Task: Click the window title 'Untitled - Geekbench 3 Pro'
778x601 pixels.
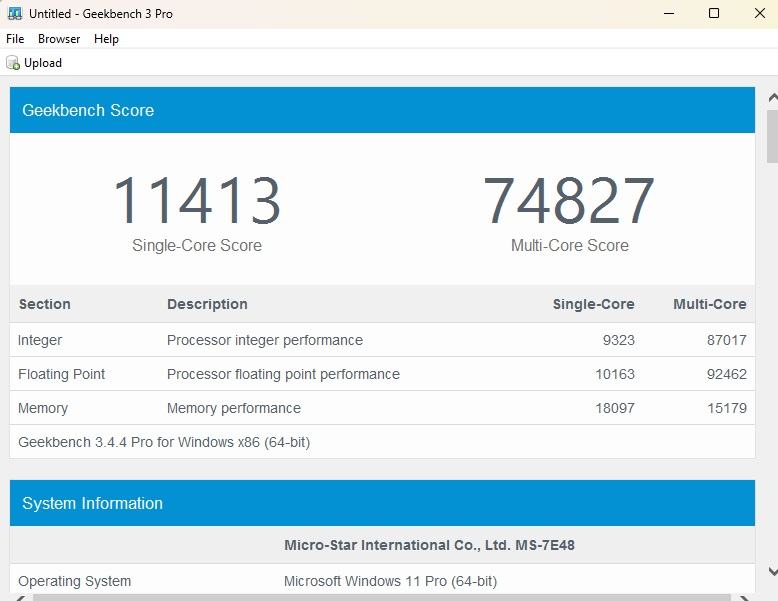Action: click(101, 13)
